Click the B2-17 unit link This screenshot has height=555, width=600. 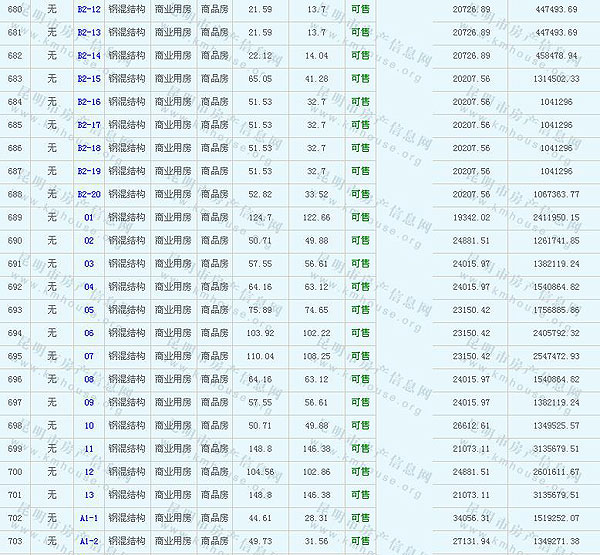point(89,125)
